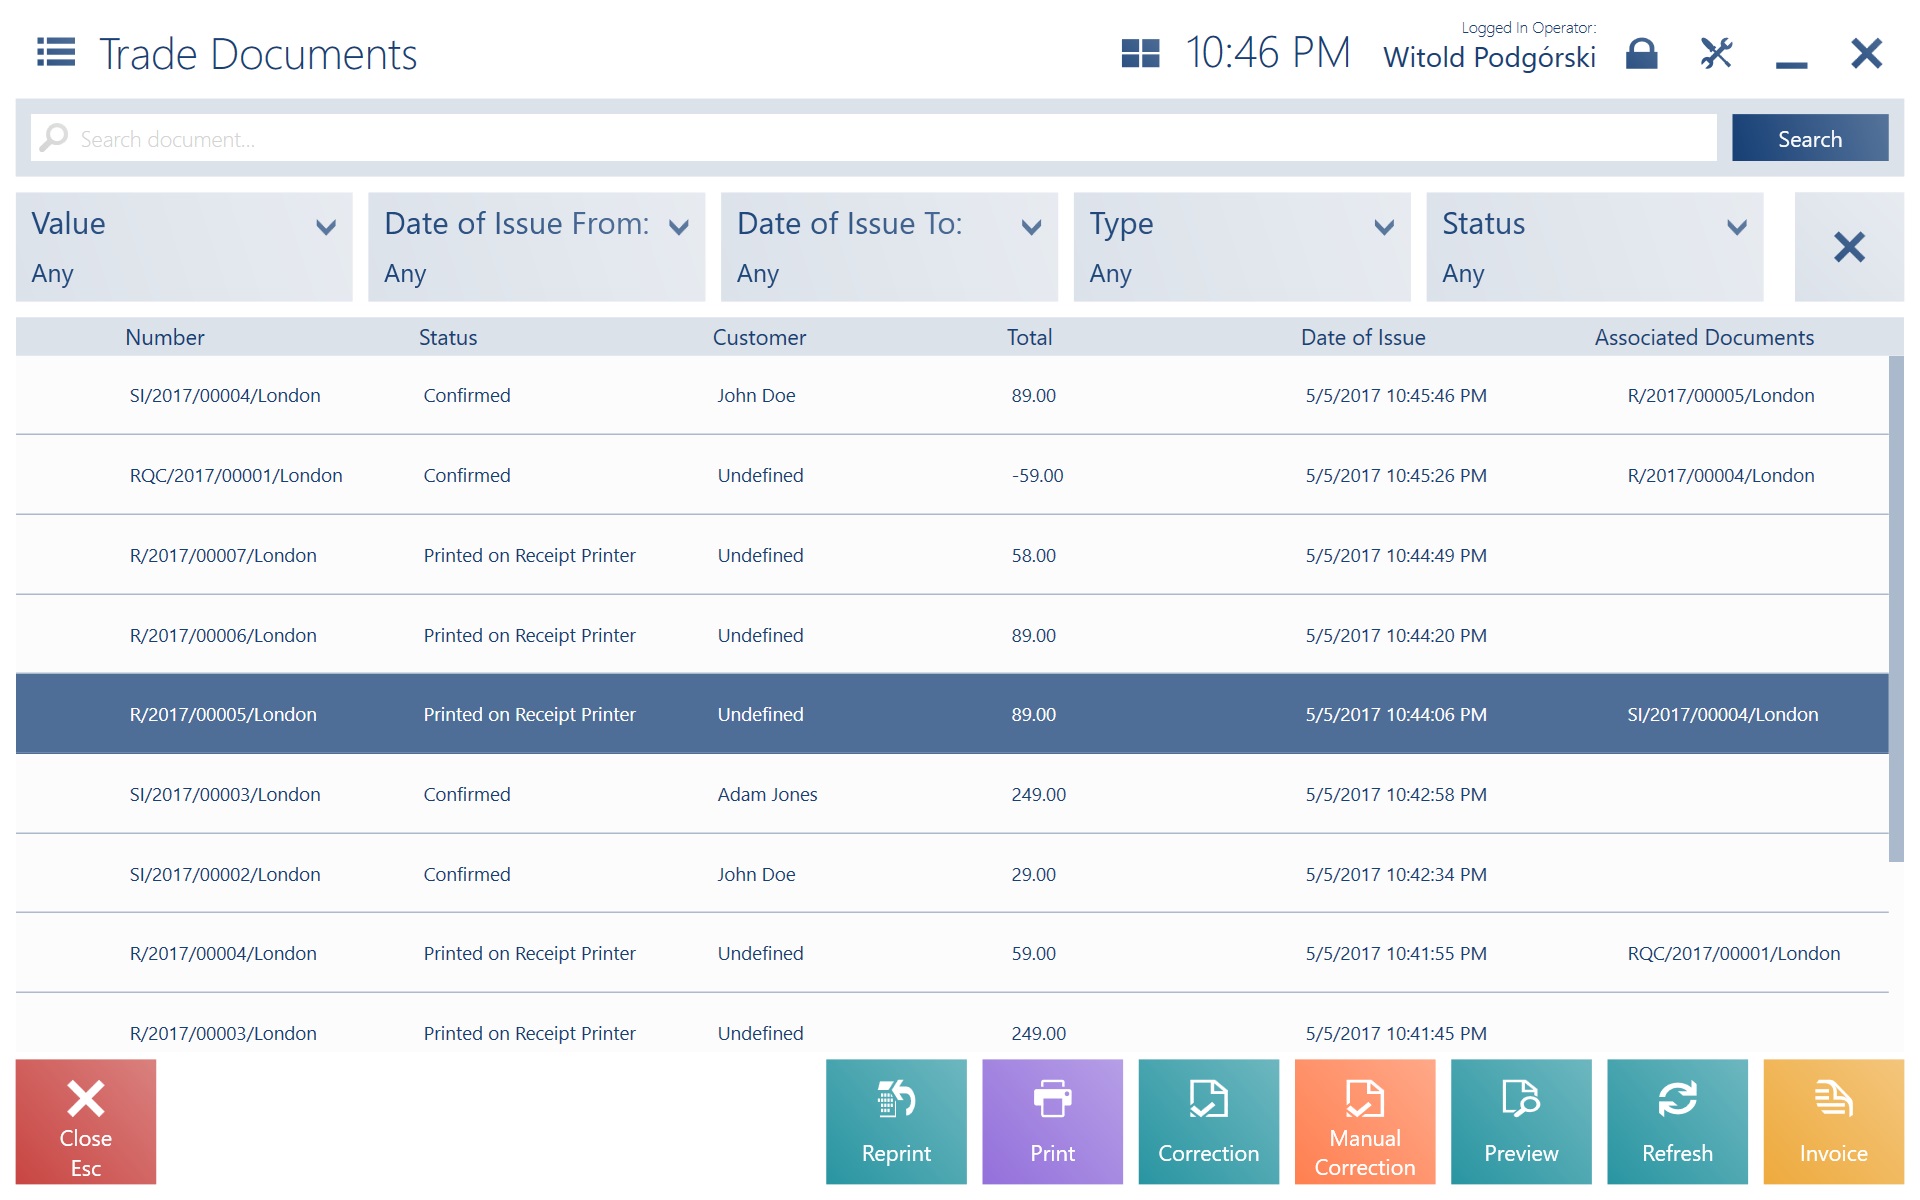The width and height of the screenshot is (1920, 1200).
Task: Print the selected document
Action: (1052, 1121)
